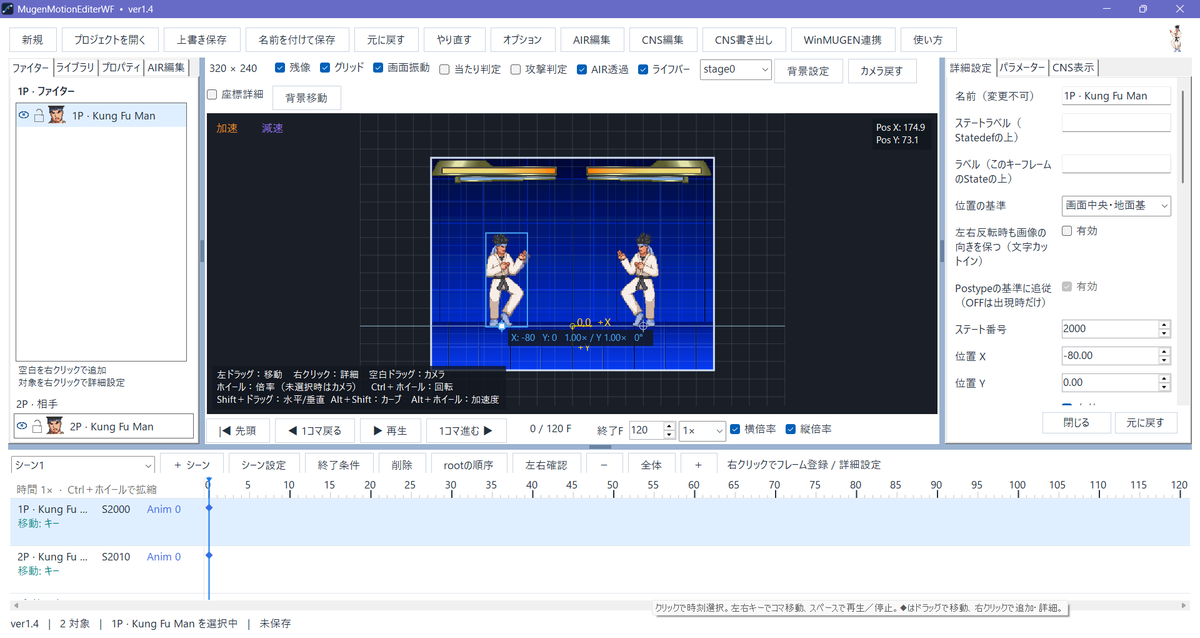Open the シーン1 scene dropdown

coord(82,465)
